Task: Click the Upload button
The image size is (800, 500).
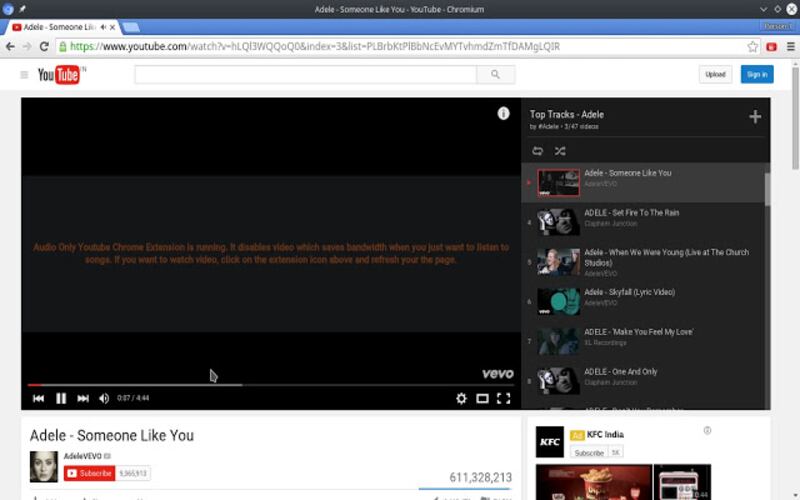Action: point(715,74)
